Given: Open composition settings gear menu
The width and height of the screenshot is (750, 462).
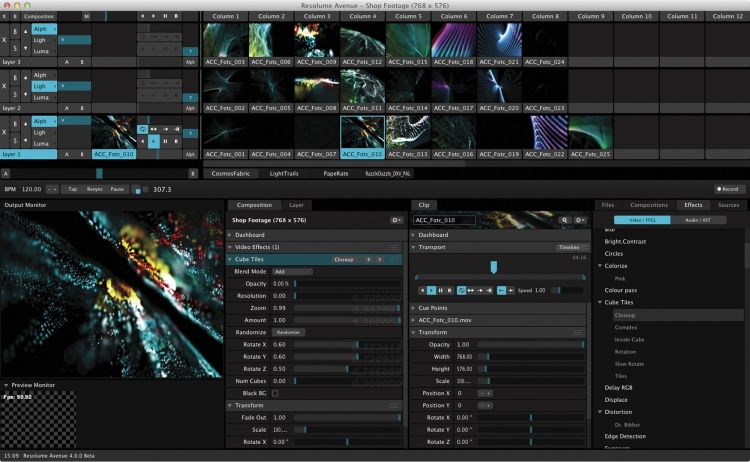Looking at the screenshot, I should click(x=396, y=220).
